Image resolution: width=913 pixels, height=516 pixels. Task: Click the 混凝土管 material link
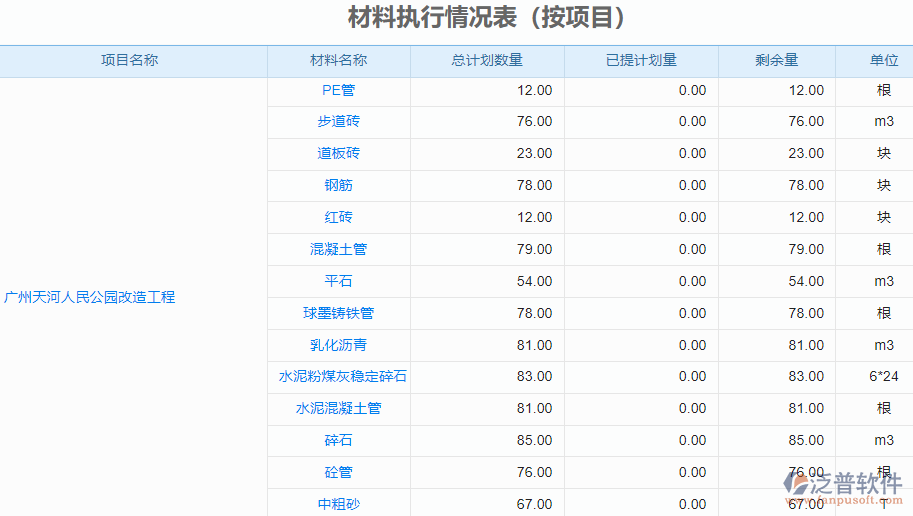[x=338, y=249]
